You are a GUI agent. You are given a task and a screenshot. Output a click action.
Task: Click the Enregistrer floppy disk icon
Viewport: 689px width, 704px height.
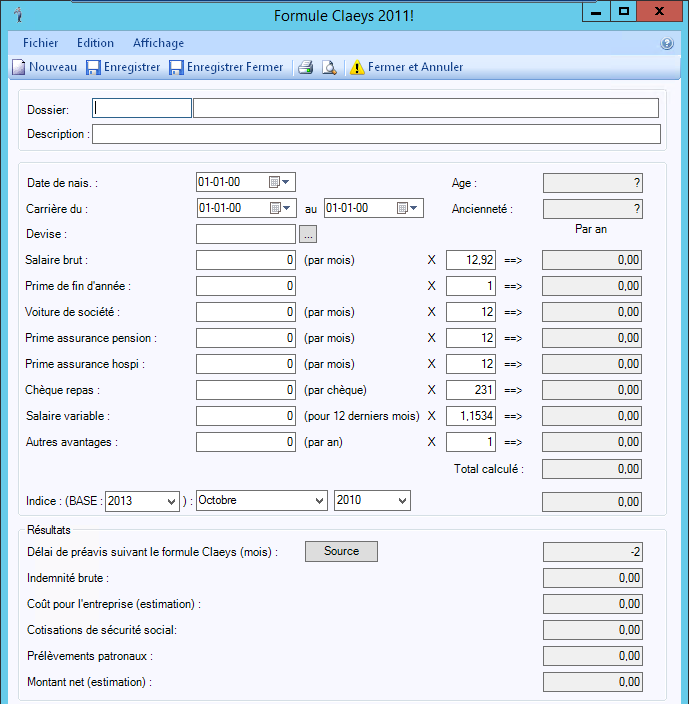[93, 68]
